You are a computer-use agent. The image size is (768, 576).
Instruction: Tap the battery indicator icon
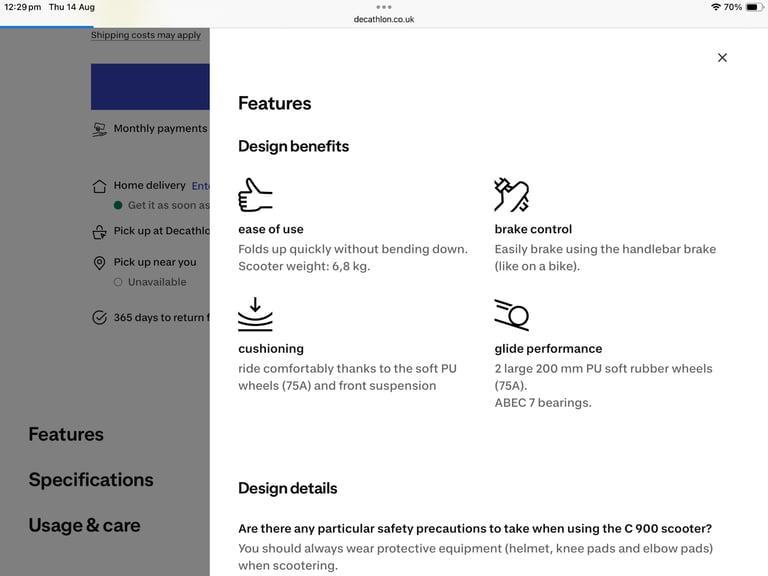[x=754, y=7]
